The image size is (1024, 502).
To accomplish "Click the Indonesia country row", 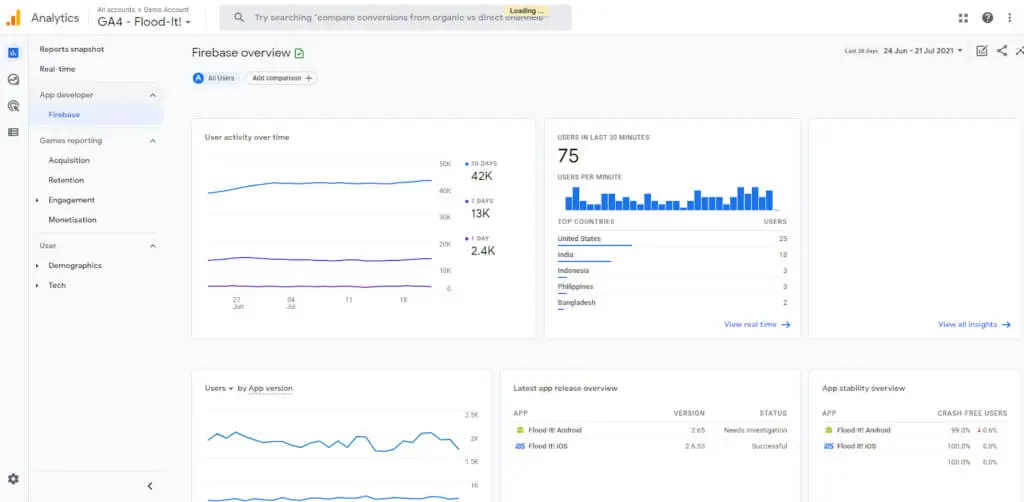I will pyautogui.click(x=672, y=271).
